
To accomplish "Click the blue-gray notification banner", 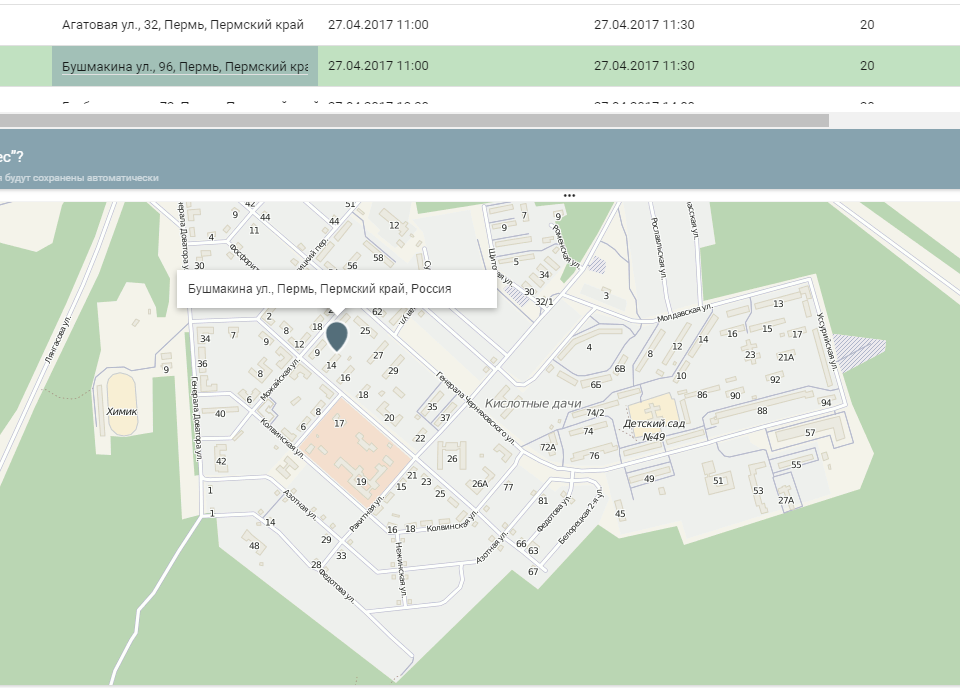I will (x=480, y=158).
